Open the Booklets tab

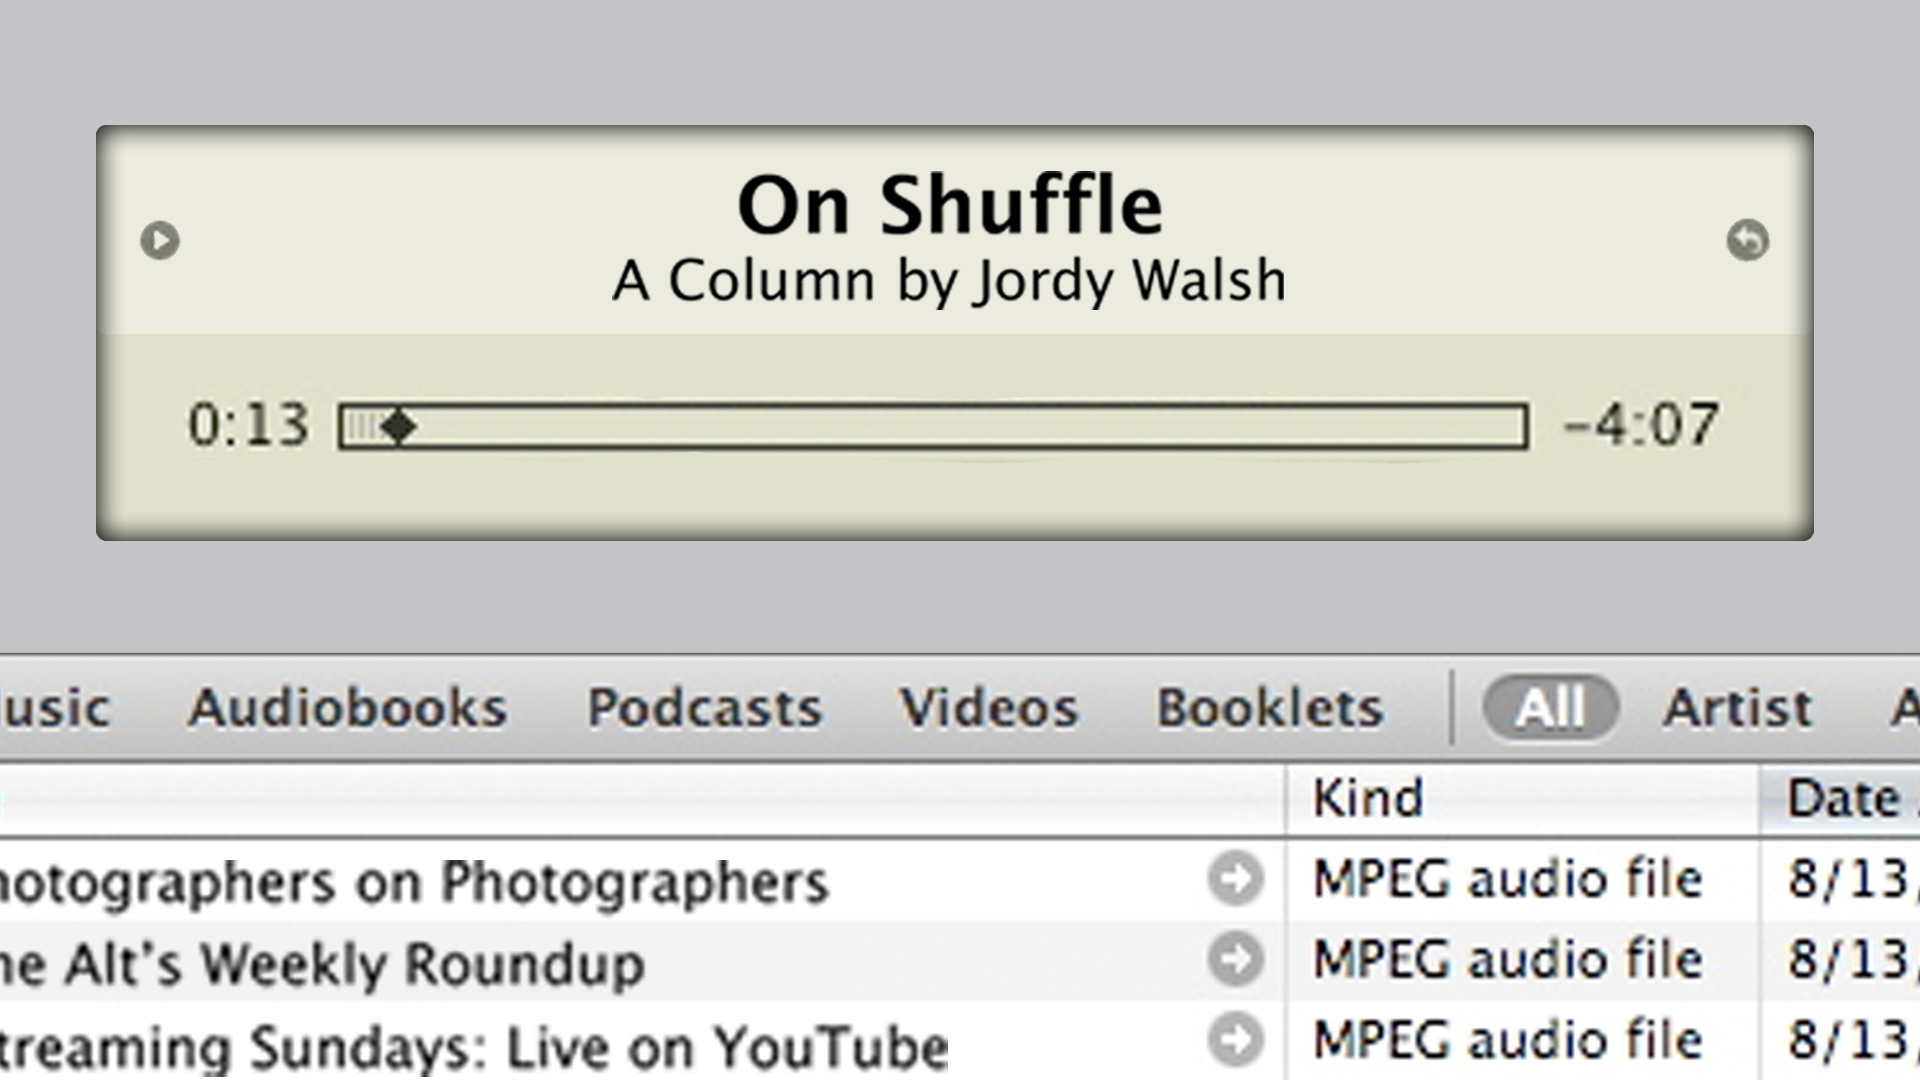1270,708
